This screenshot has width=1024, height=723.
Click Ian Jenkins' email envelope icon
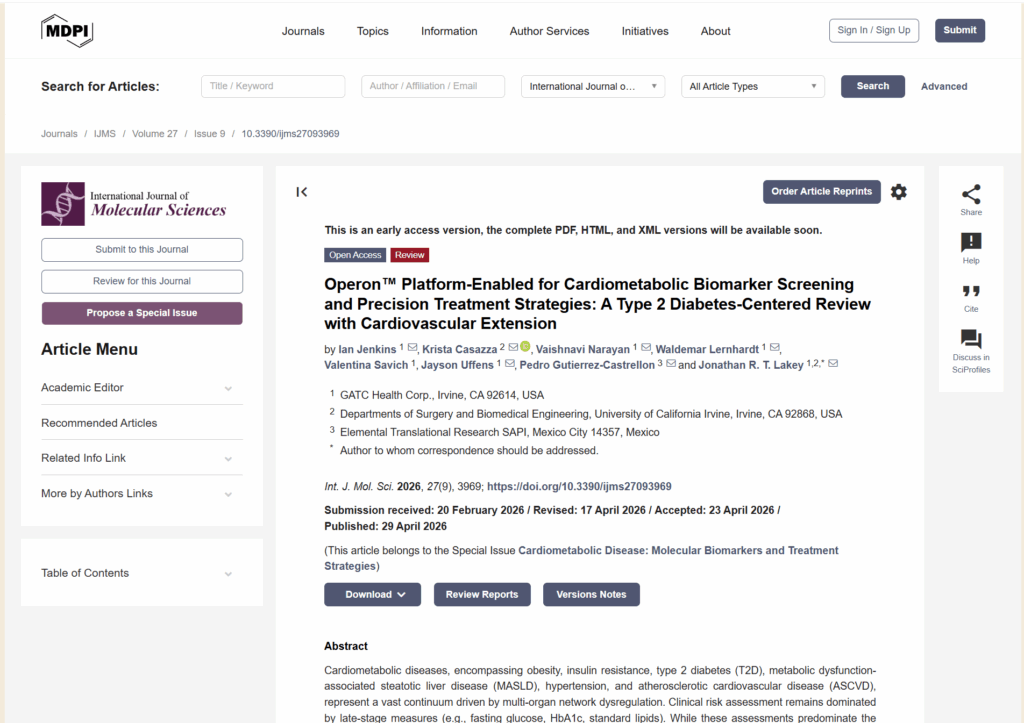(412, 348)
